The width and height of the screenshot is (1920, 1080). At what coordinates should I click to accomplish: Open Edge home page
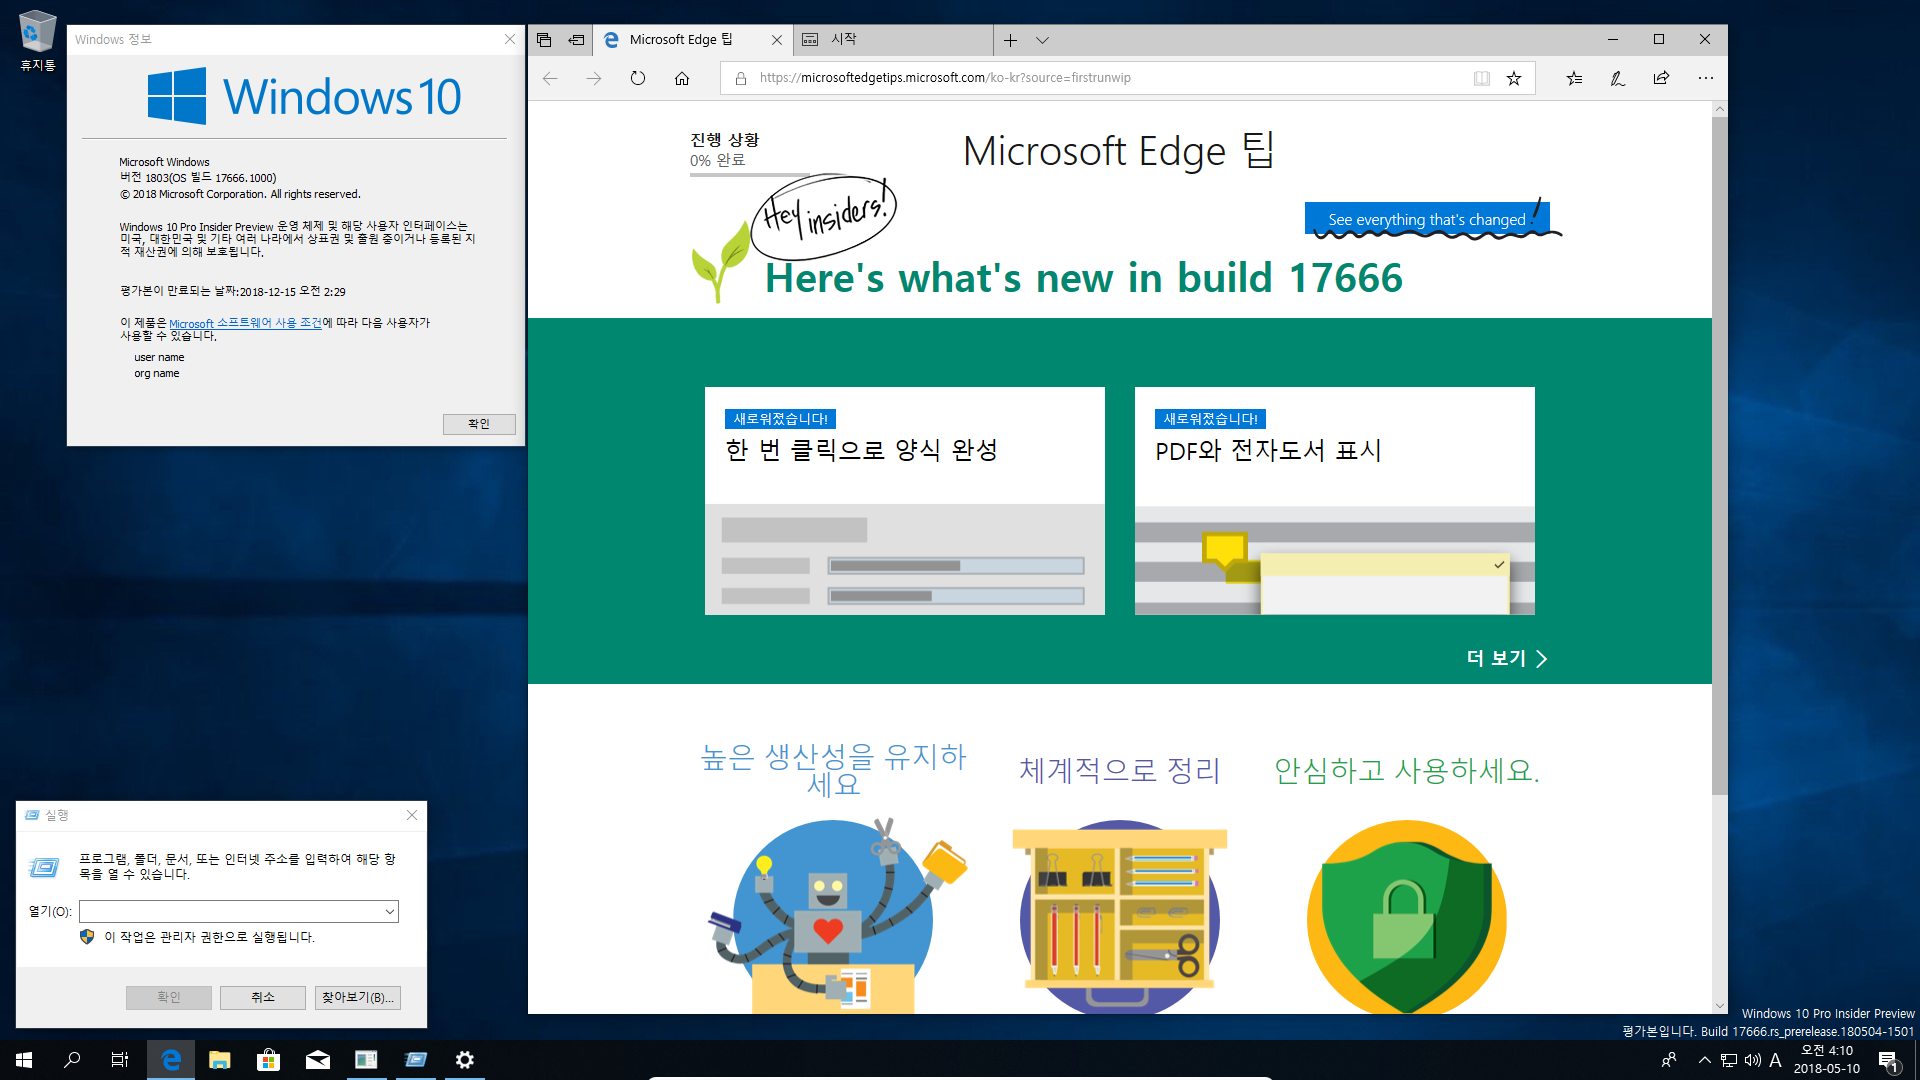pos(682,78)
